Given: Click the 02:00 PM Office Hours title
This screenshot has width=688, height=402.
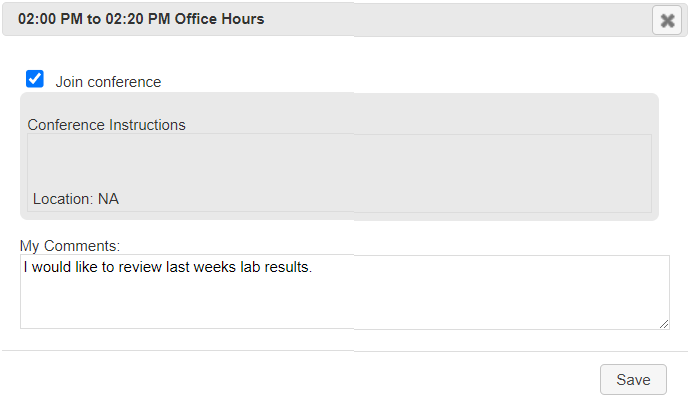Looking at the screenshot, I should [141, 19].
